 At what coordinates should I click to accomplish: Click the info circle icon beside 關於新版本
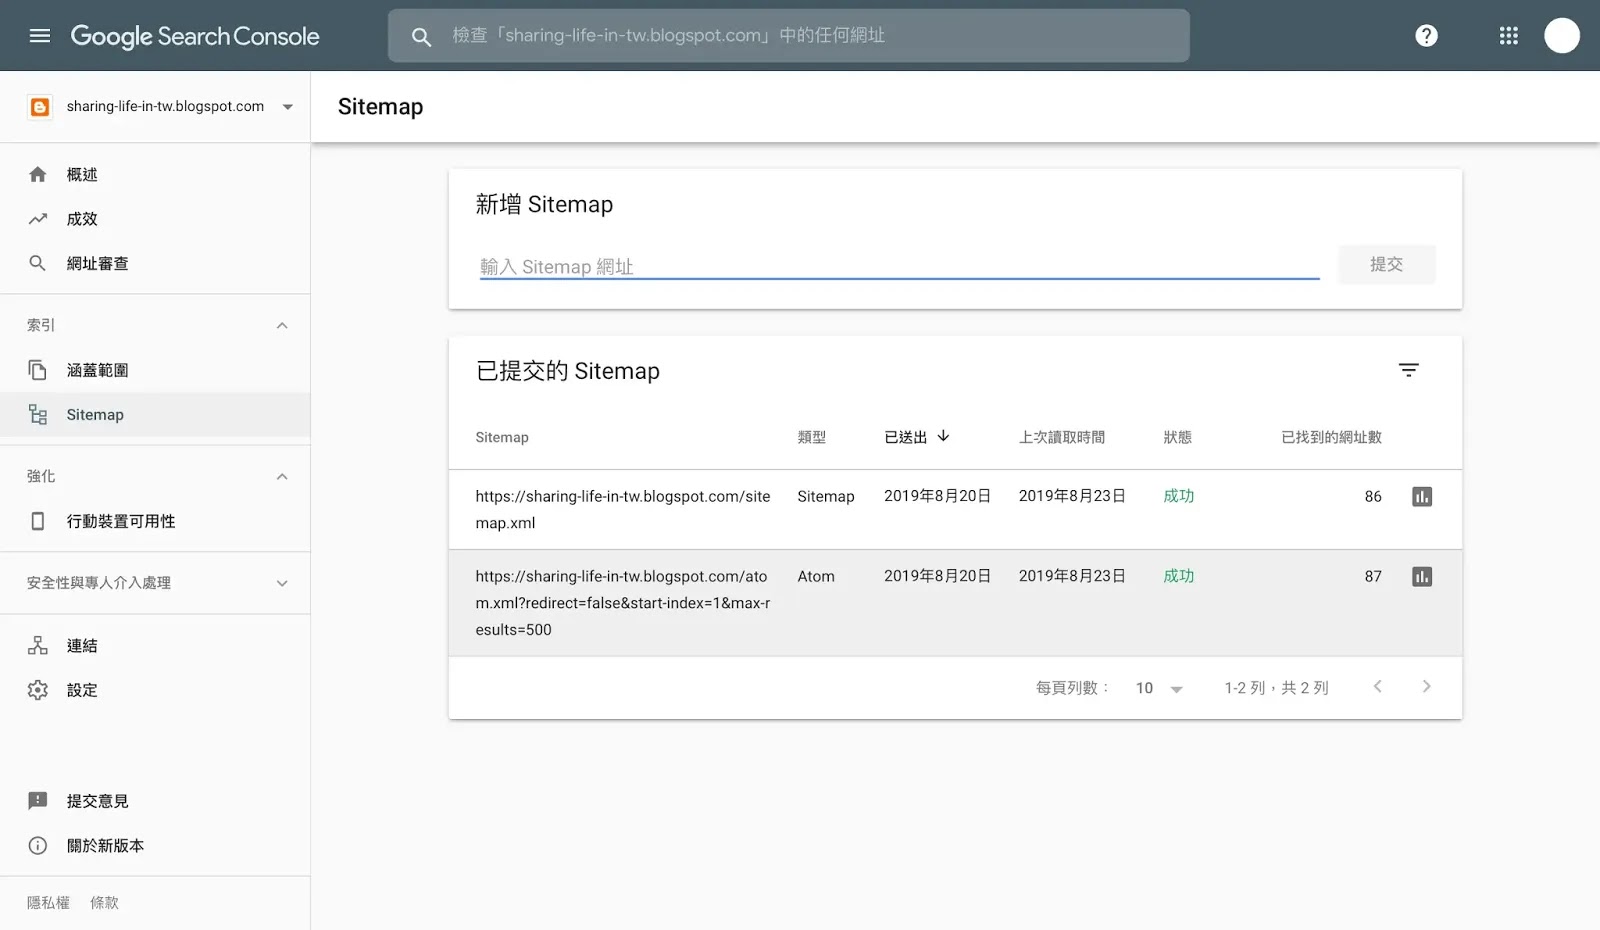click(38, 846)
